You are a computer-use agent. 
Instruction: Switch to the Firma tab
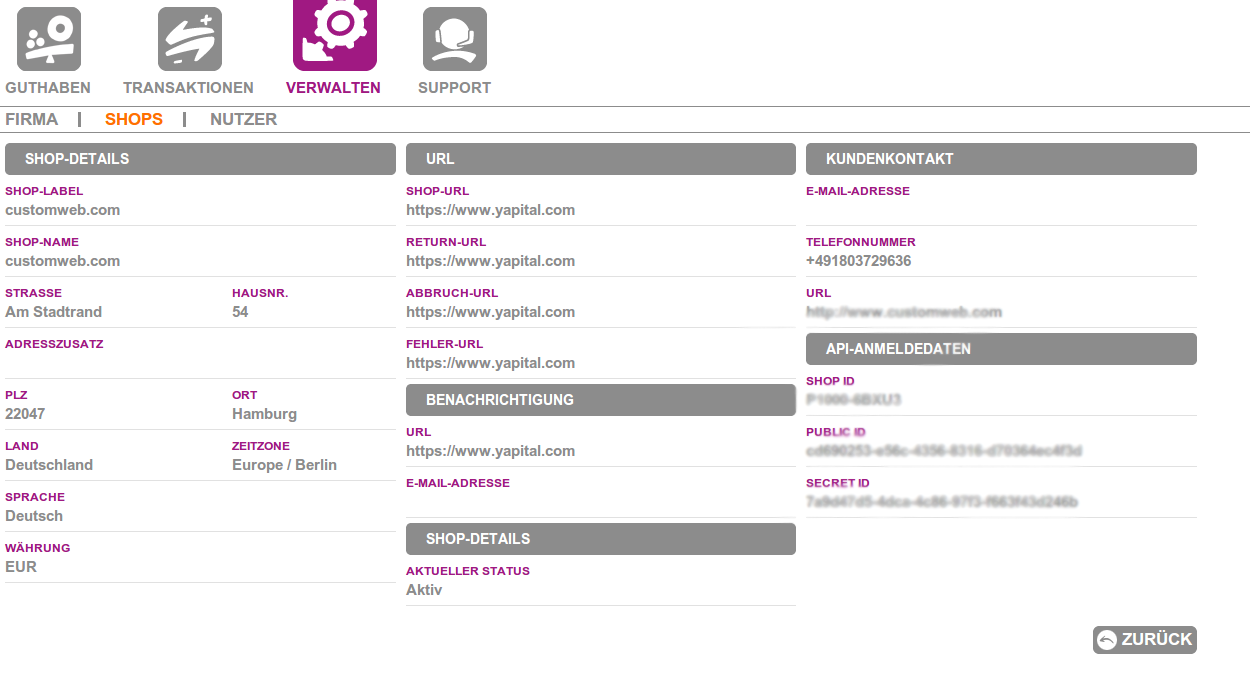(32, 120)
